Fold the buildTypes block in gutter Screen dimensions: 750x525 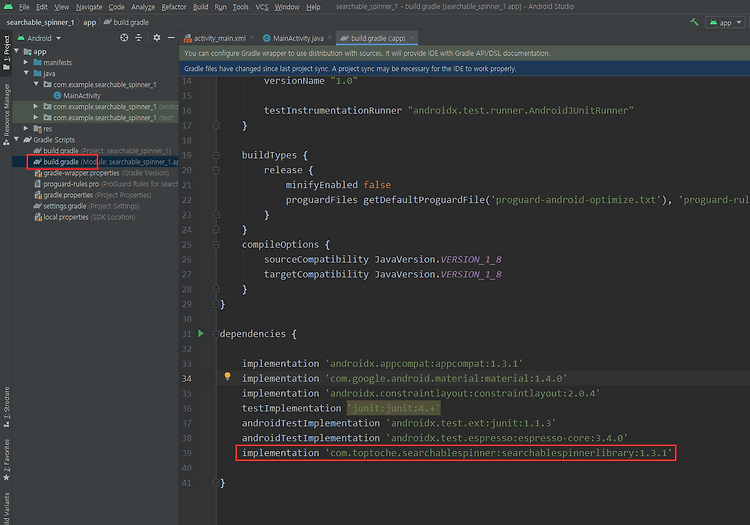216,155
